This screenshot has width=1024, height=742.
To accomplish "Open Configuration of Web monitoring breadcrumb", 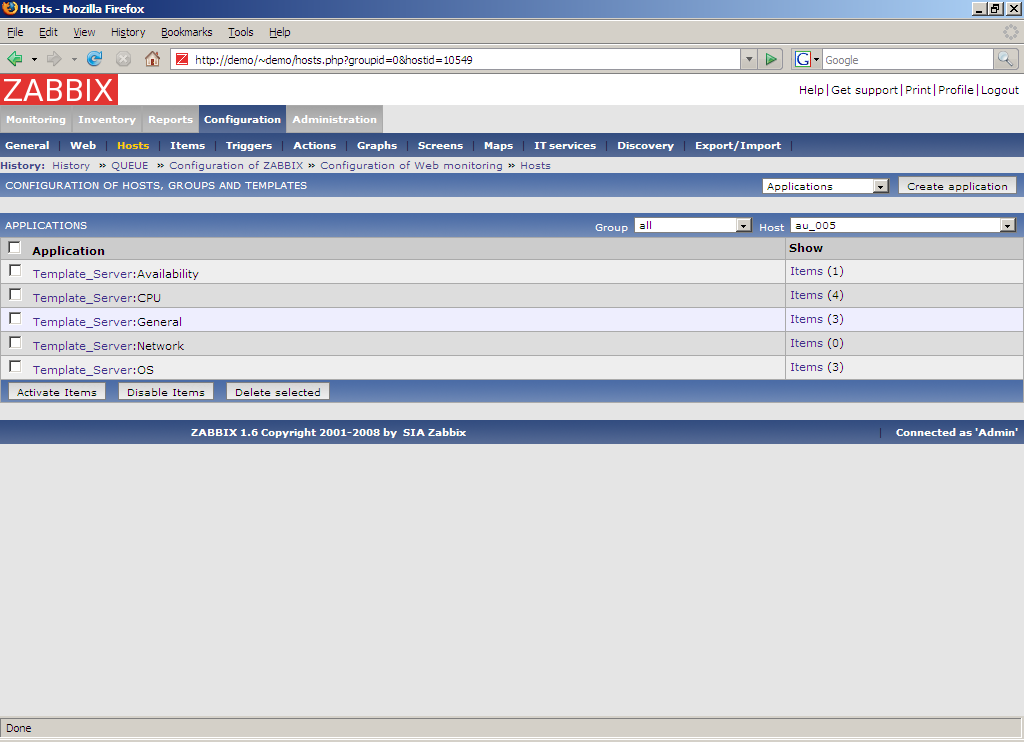I will (x=411, y=166).
